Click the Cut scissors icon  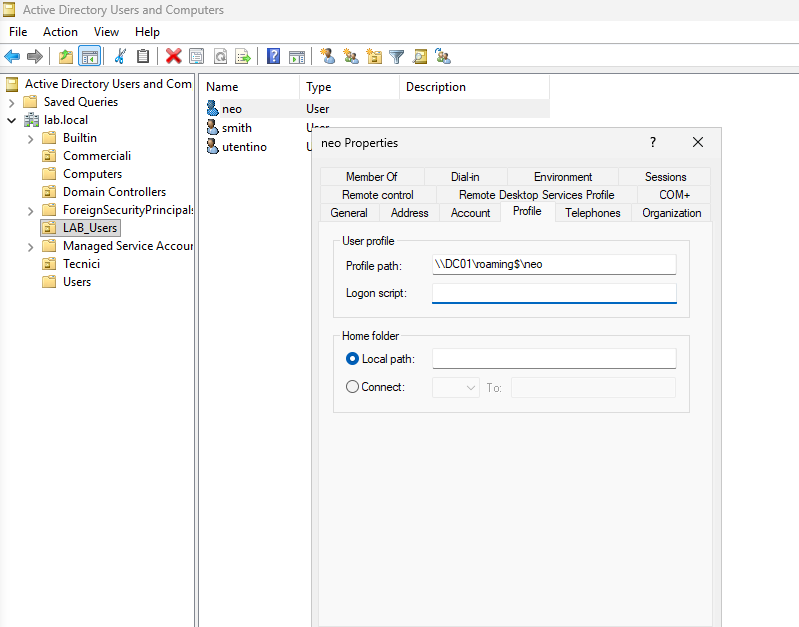pos(120,57)
